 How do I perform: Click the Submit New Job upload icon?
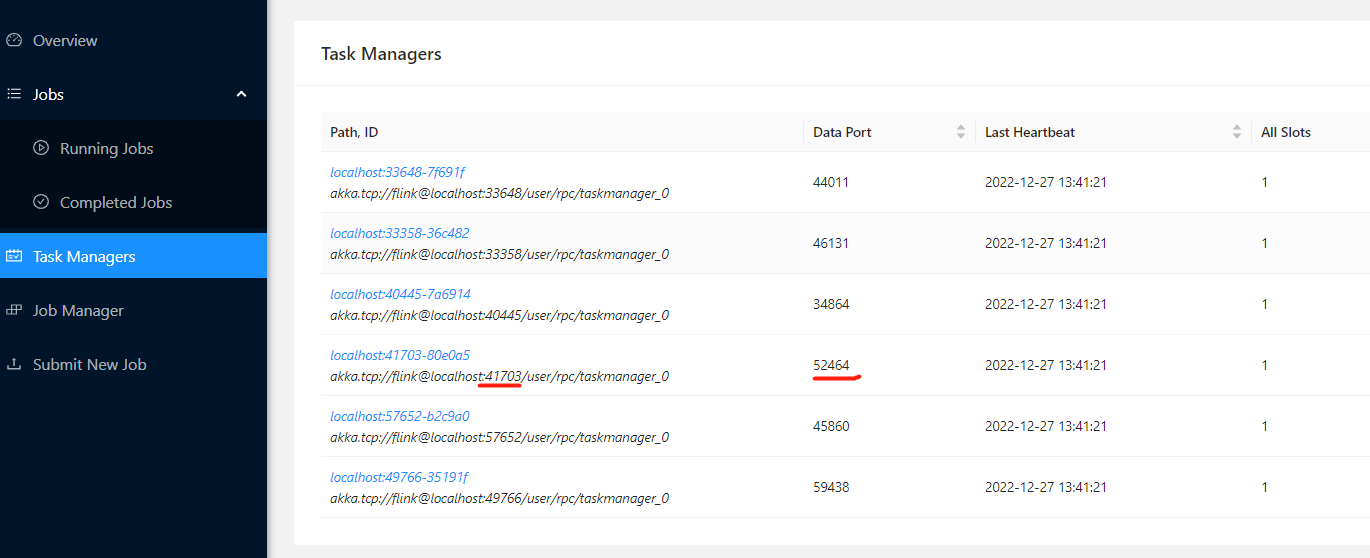(x=14, y=364)
